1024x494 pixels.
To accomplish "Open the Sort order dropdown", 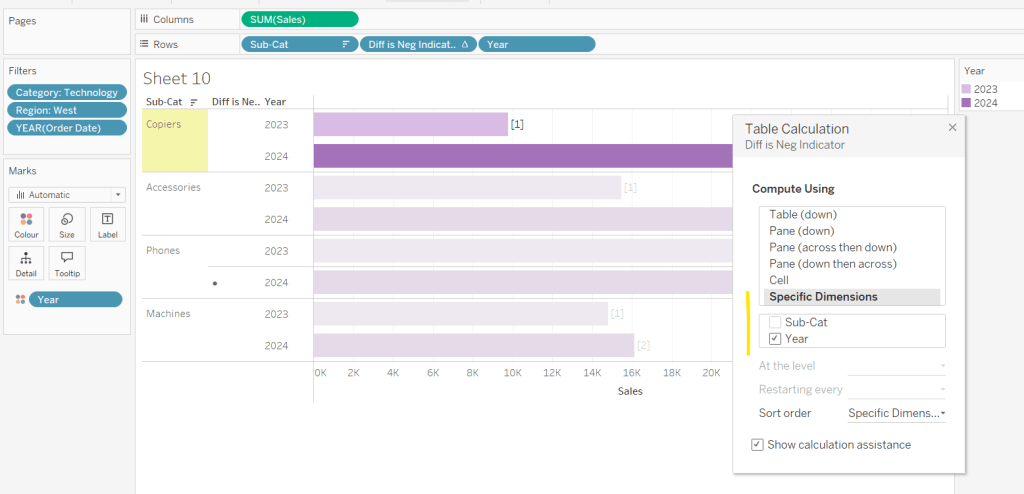I will pos(896,413).
